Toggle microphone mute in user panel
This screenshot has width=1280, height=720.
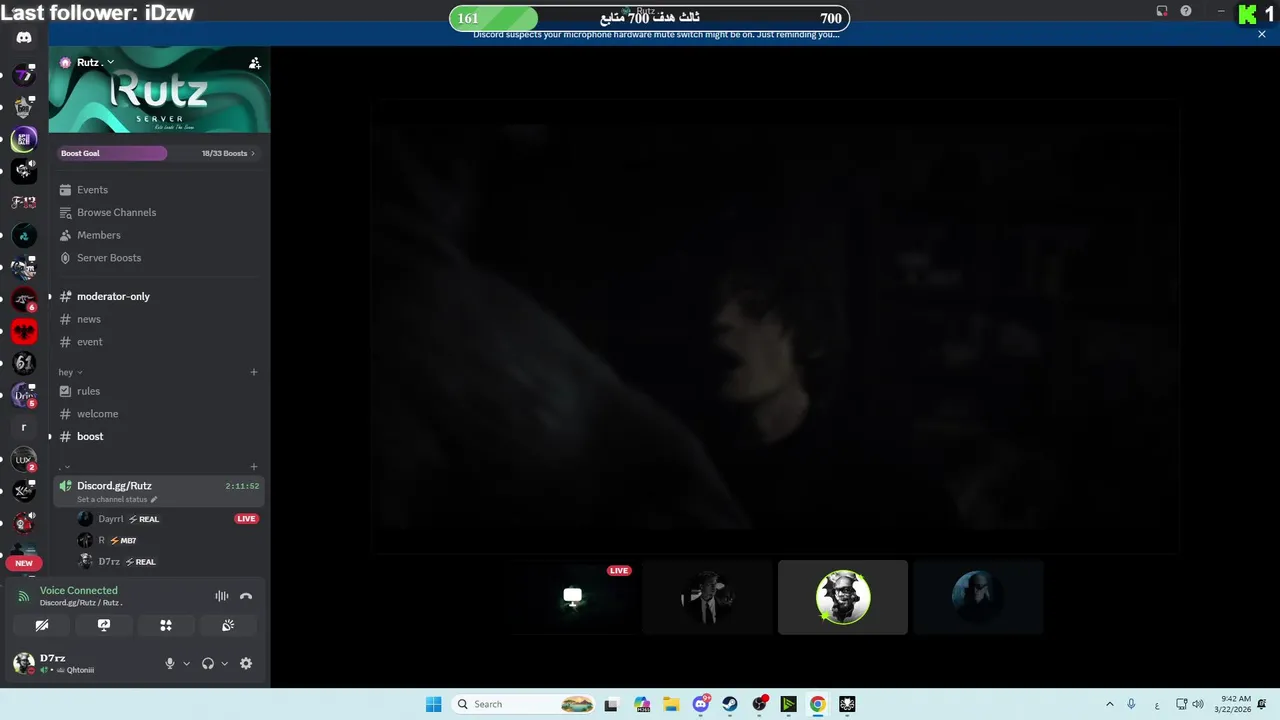170,663
